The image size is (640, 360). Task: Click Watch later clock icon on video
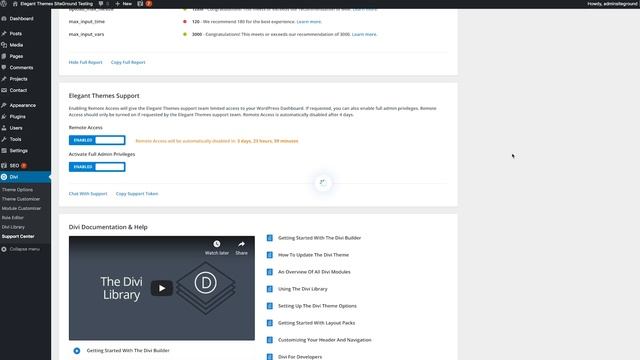tap(217, 244)
